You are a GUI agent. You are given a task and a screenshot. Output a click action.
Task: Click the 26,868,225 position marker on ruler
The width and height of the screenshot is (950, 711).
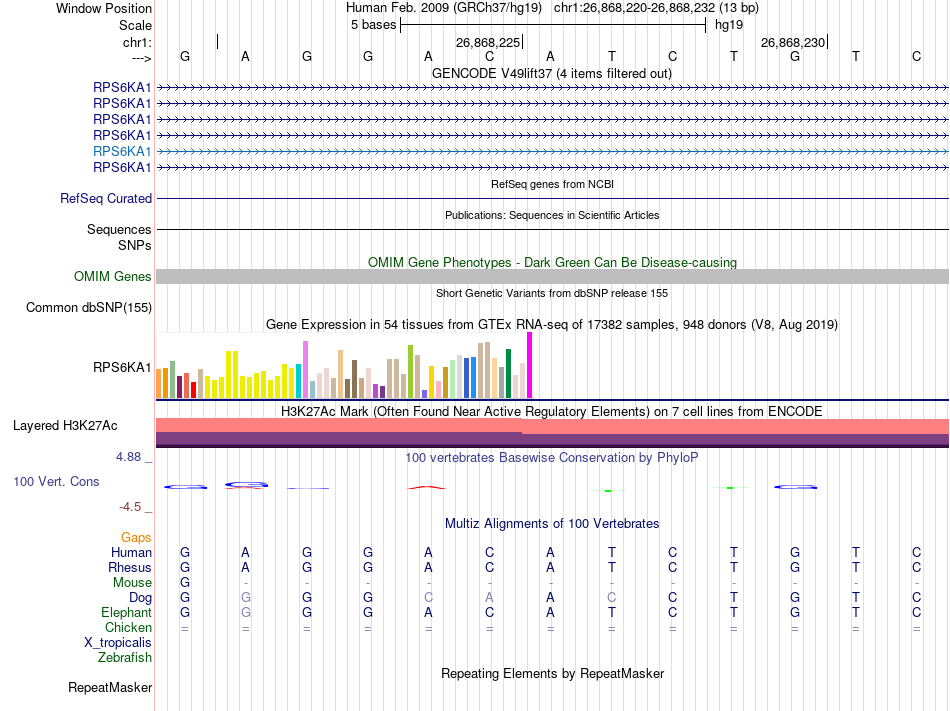pyautogui.click(x=488, y=43)
